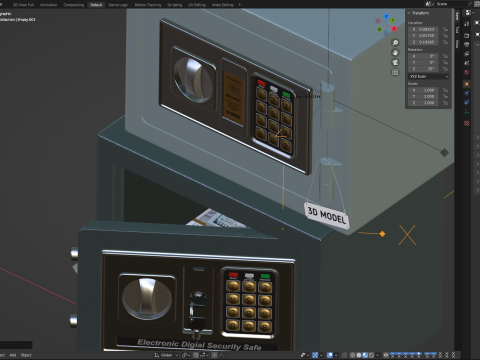Open the World properties tab icon

(467, 72)
